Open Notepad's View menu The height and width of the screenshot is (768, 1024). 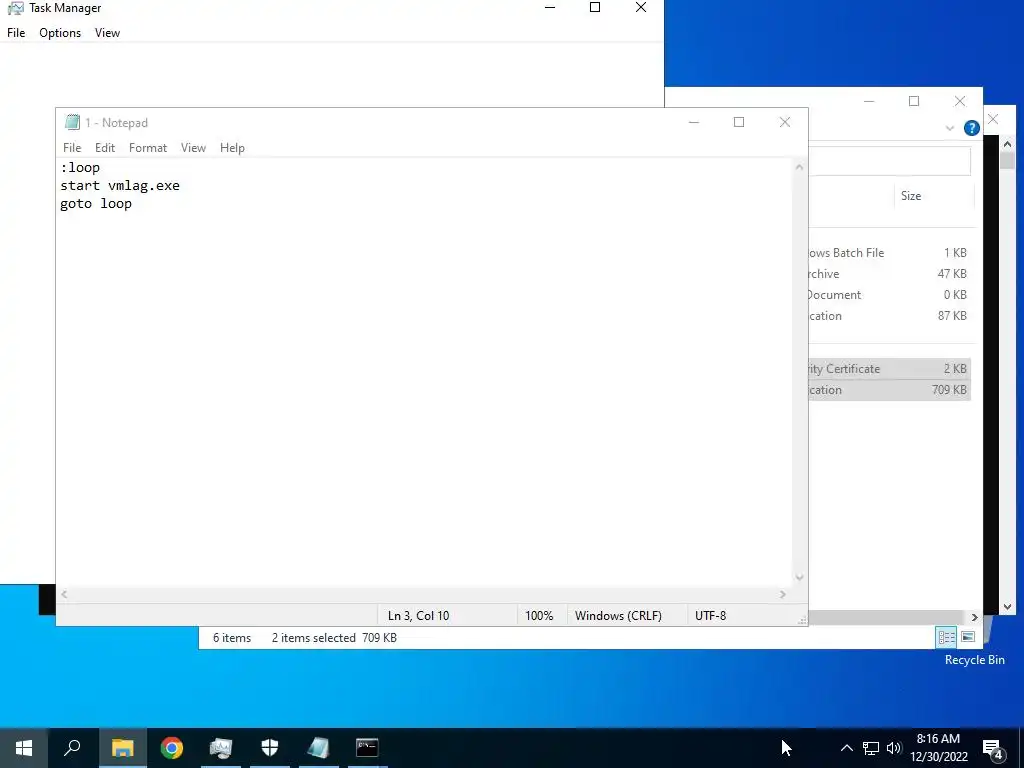[x=193, y=148]
